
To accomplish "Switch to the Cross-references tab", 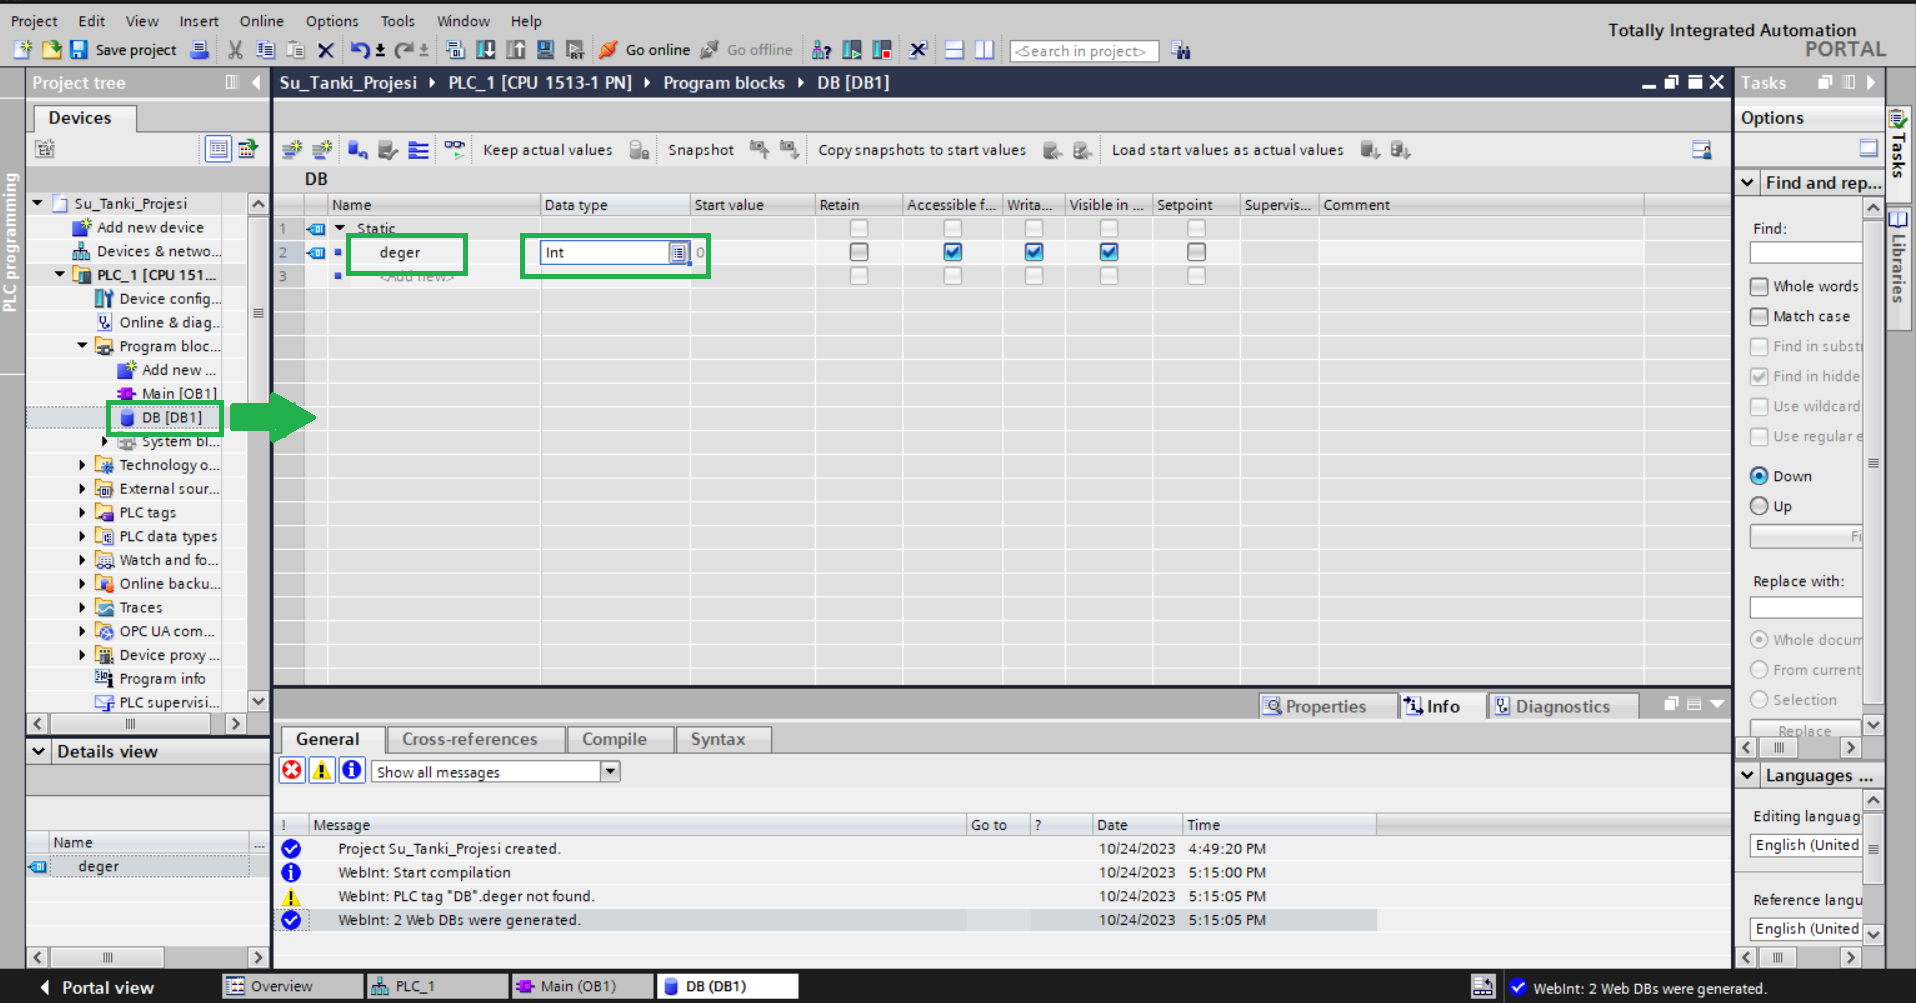I will (x=469, y=739).
